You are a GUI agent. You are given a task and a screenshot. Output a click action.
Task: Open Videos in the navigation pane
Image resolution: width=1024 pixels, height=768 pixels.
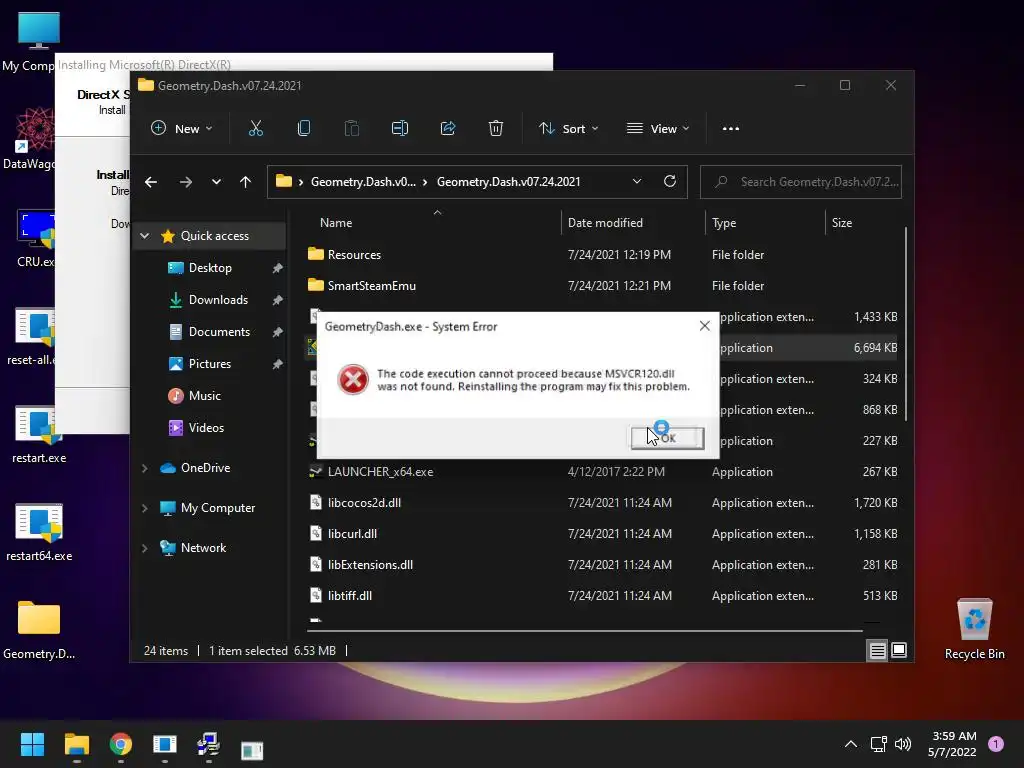click(206, 428)
